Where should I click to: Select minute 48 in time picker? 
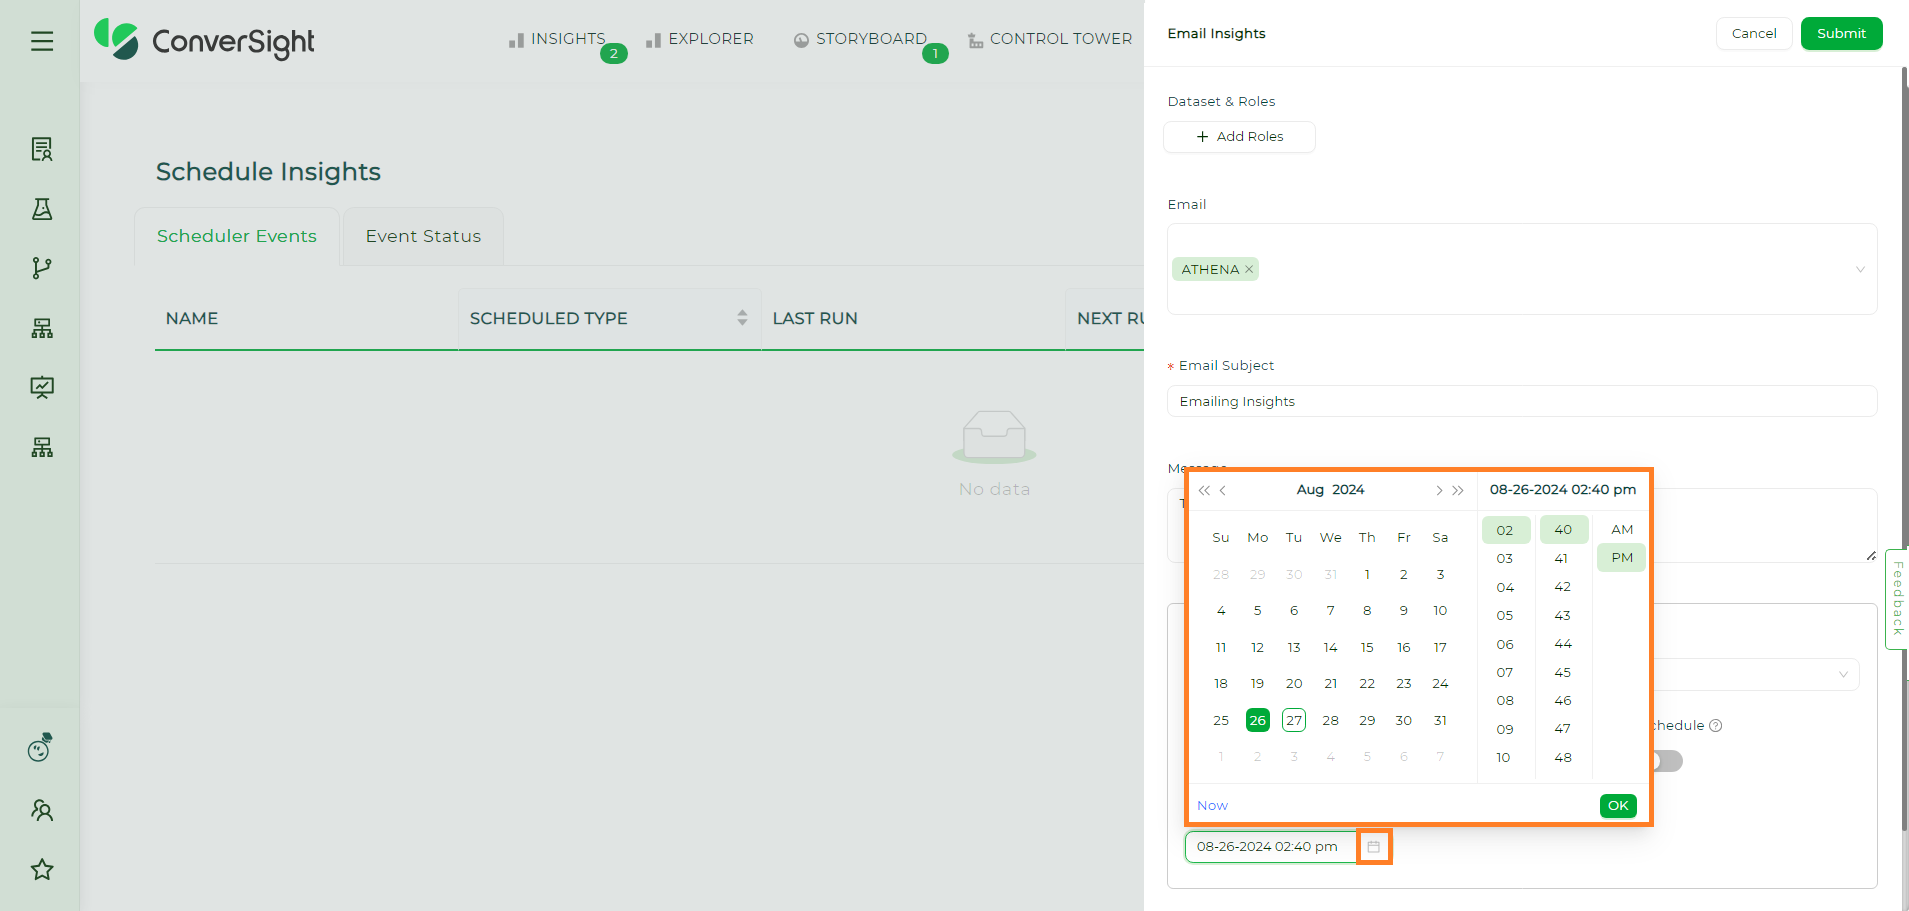click(x=1563, y=758)
